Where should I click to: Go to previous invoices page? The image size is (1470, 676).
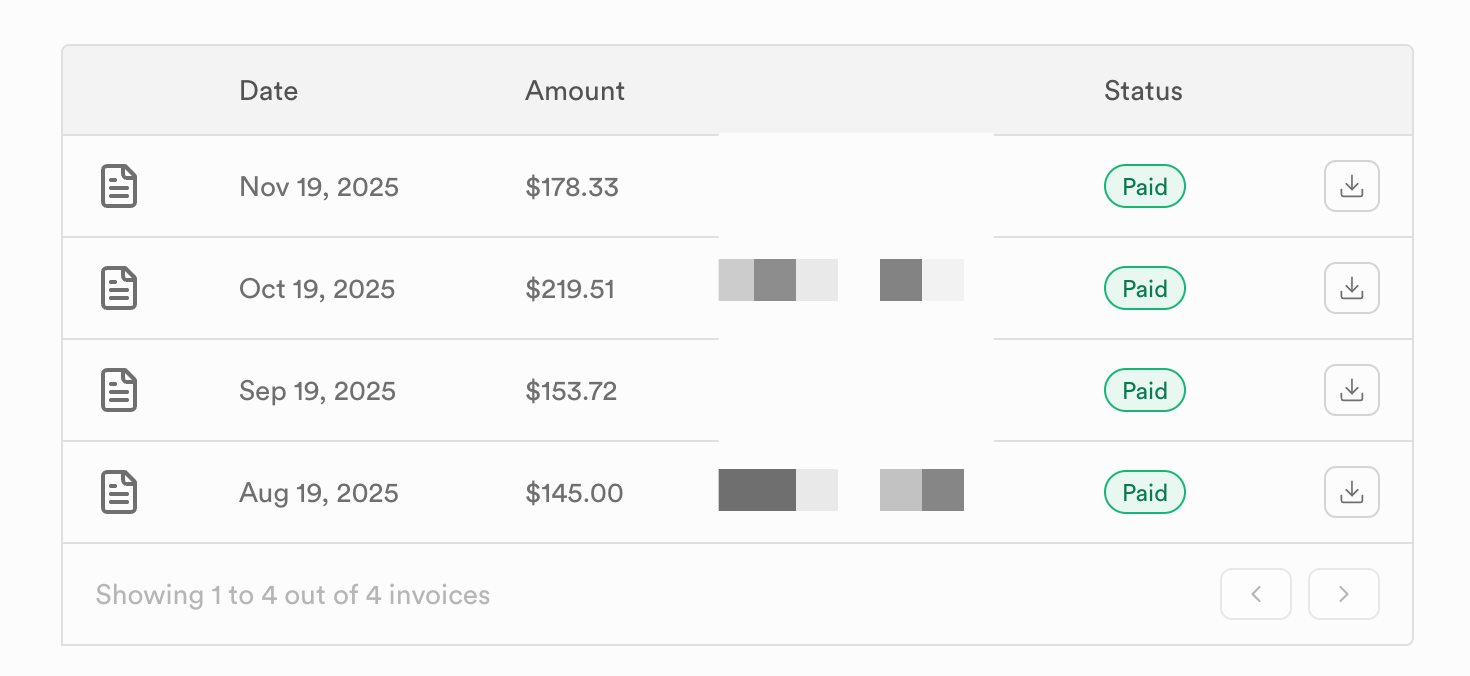pyautogui.click(x=1255, y=595)
